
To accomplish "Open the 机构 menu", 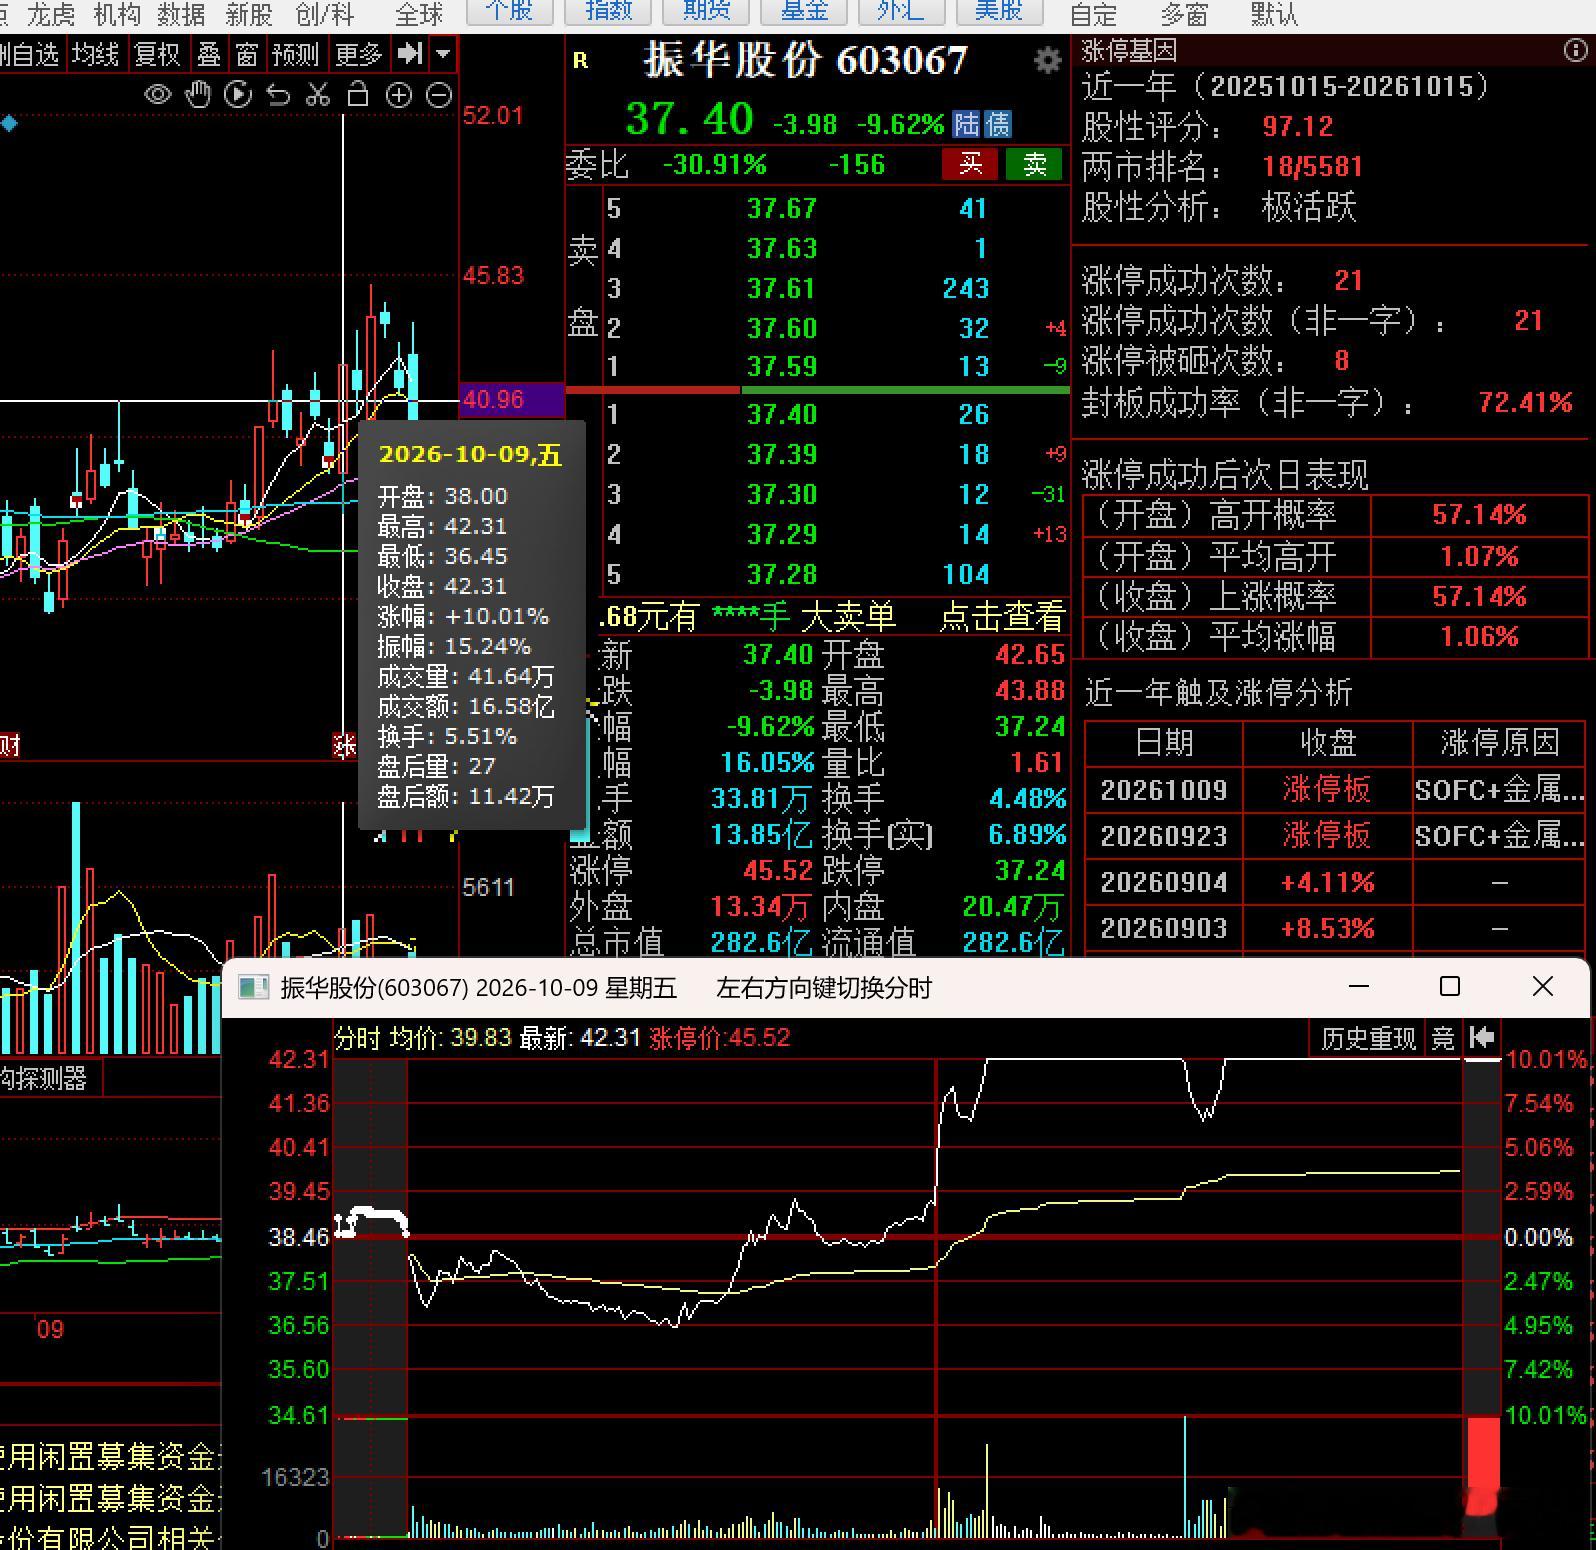I will coord(117,14).
